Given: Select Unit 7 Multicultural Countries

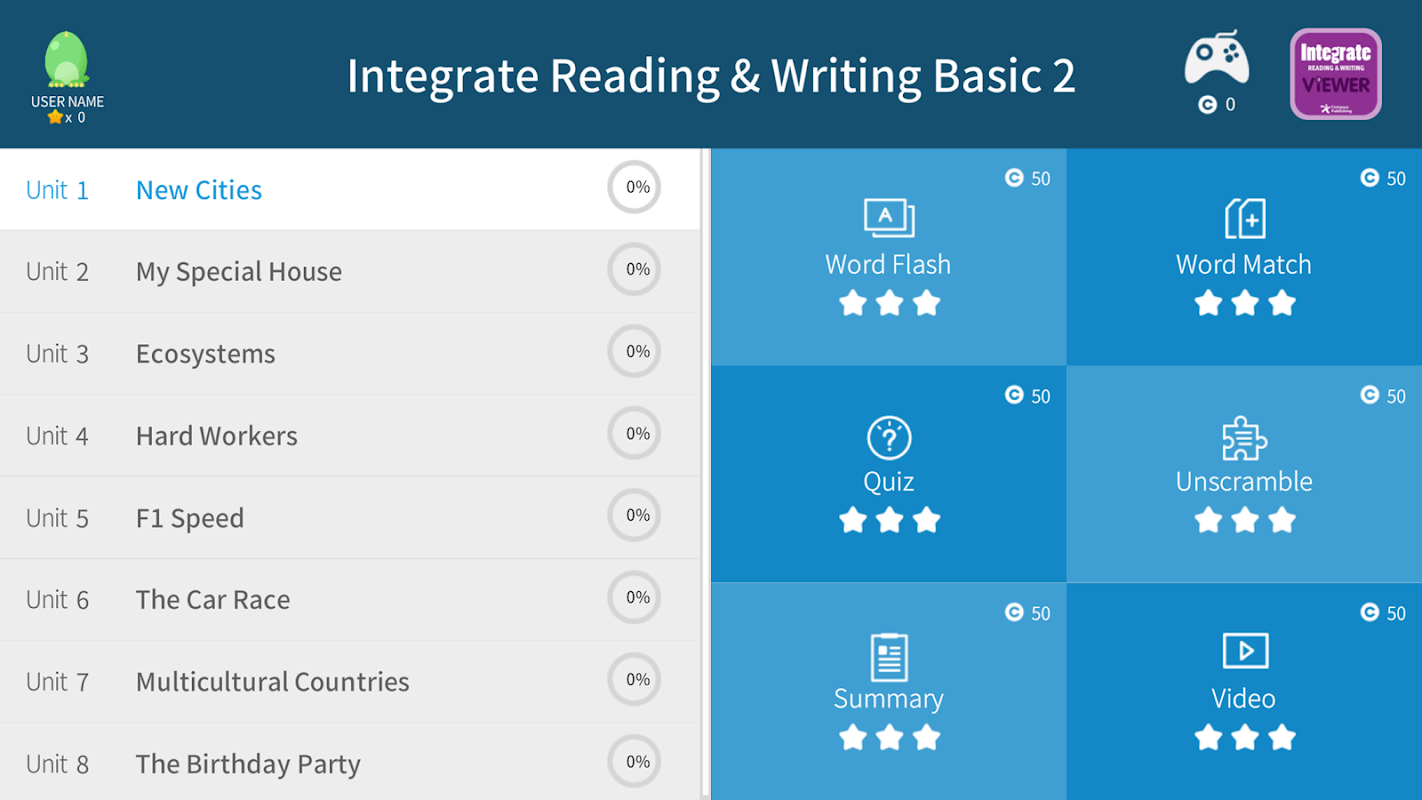Looking at the screenshot, I should (x=272, y=682).
